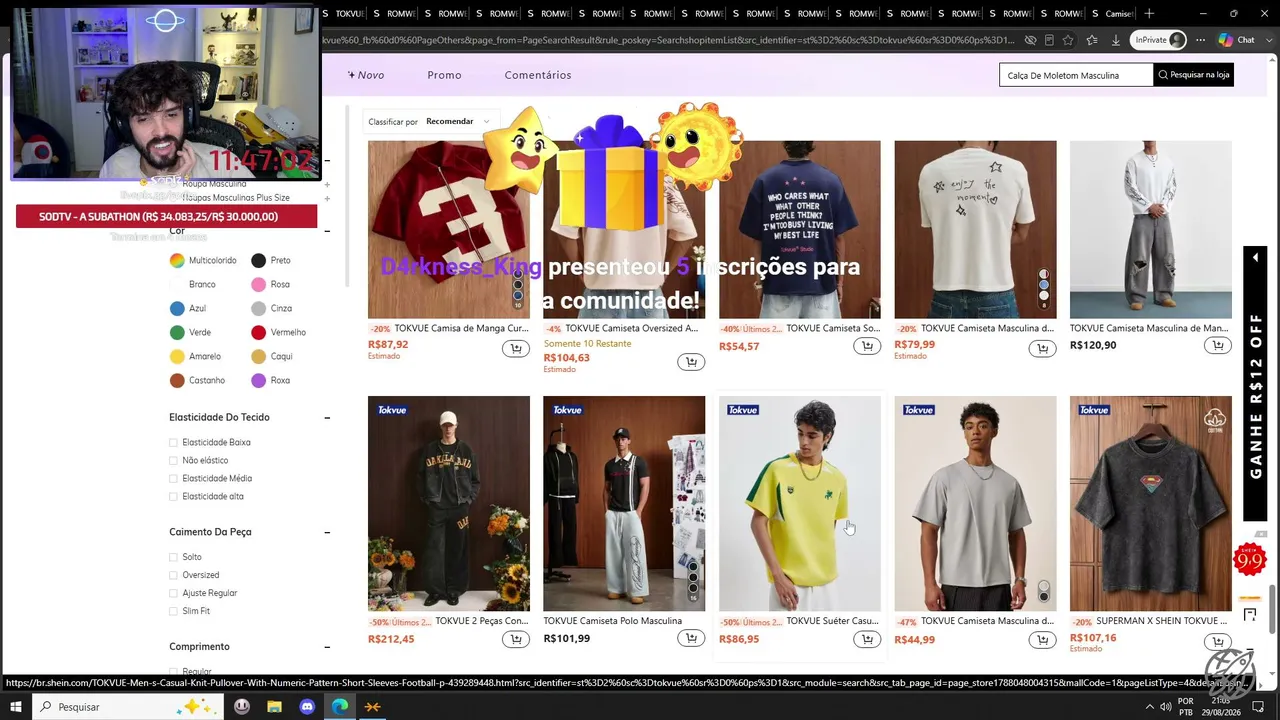The width and height of the screenshot is (1280, 720).
Task: Check Elasticidade Média filter
Action: click(173, 478)
